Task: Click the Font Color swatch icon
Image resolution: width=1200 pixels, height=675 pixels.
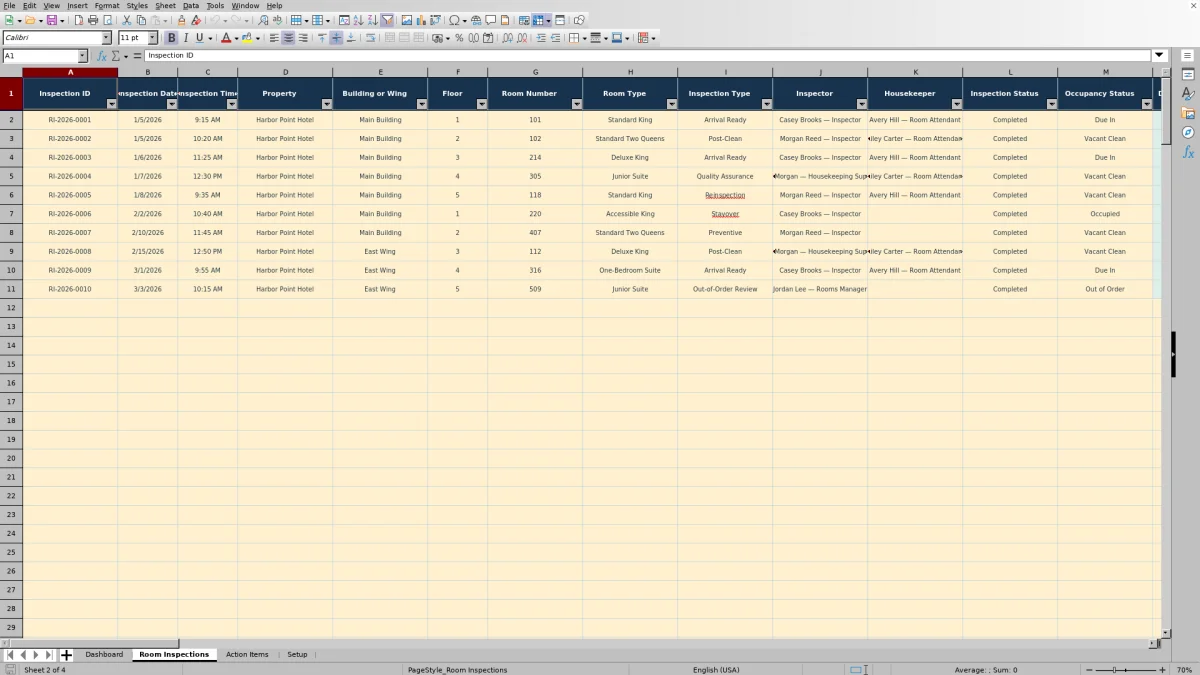Action: (226, 38)
